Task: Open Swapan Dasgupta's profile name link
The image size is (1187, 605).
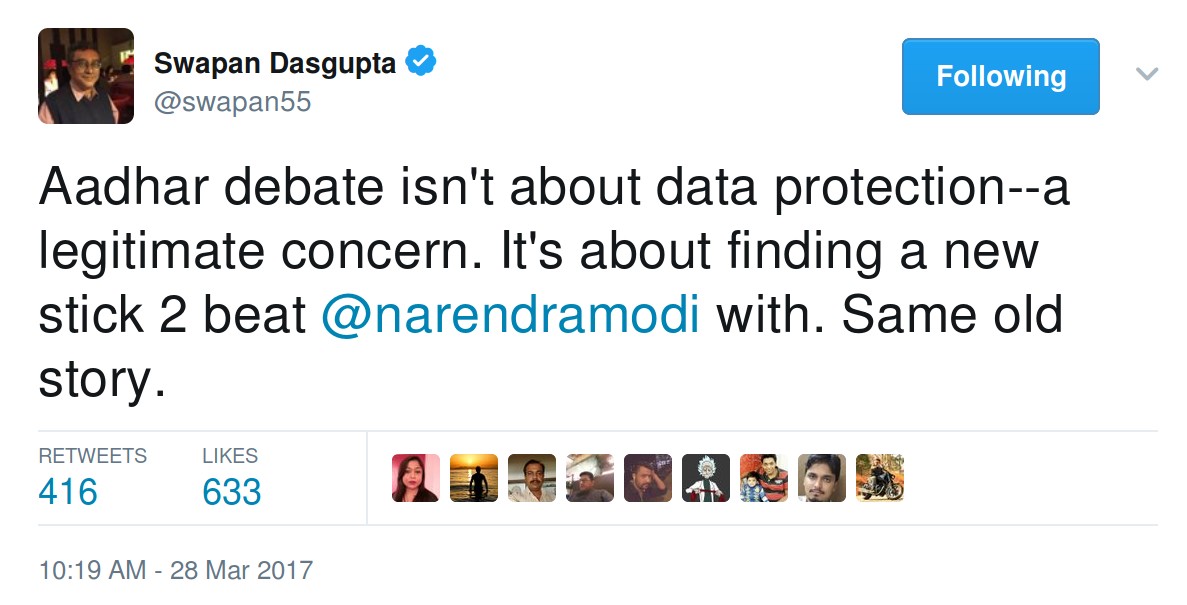Action: [x=276, y=64]
